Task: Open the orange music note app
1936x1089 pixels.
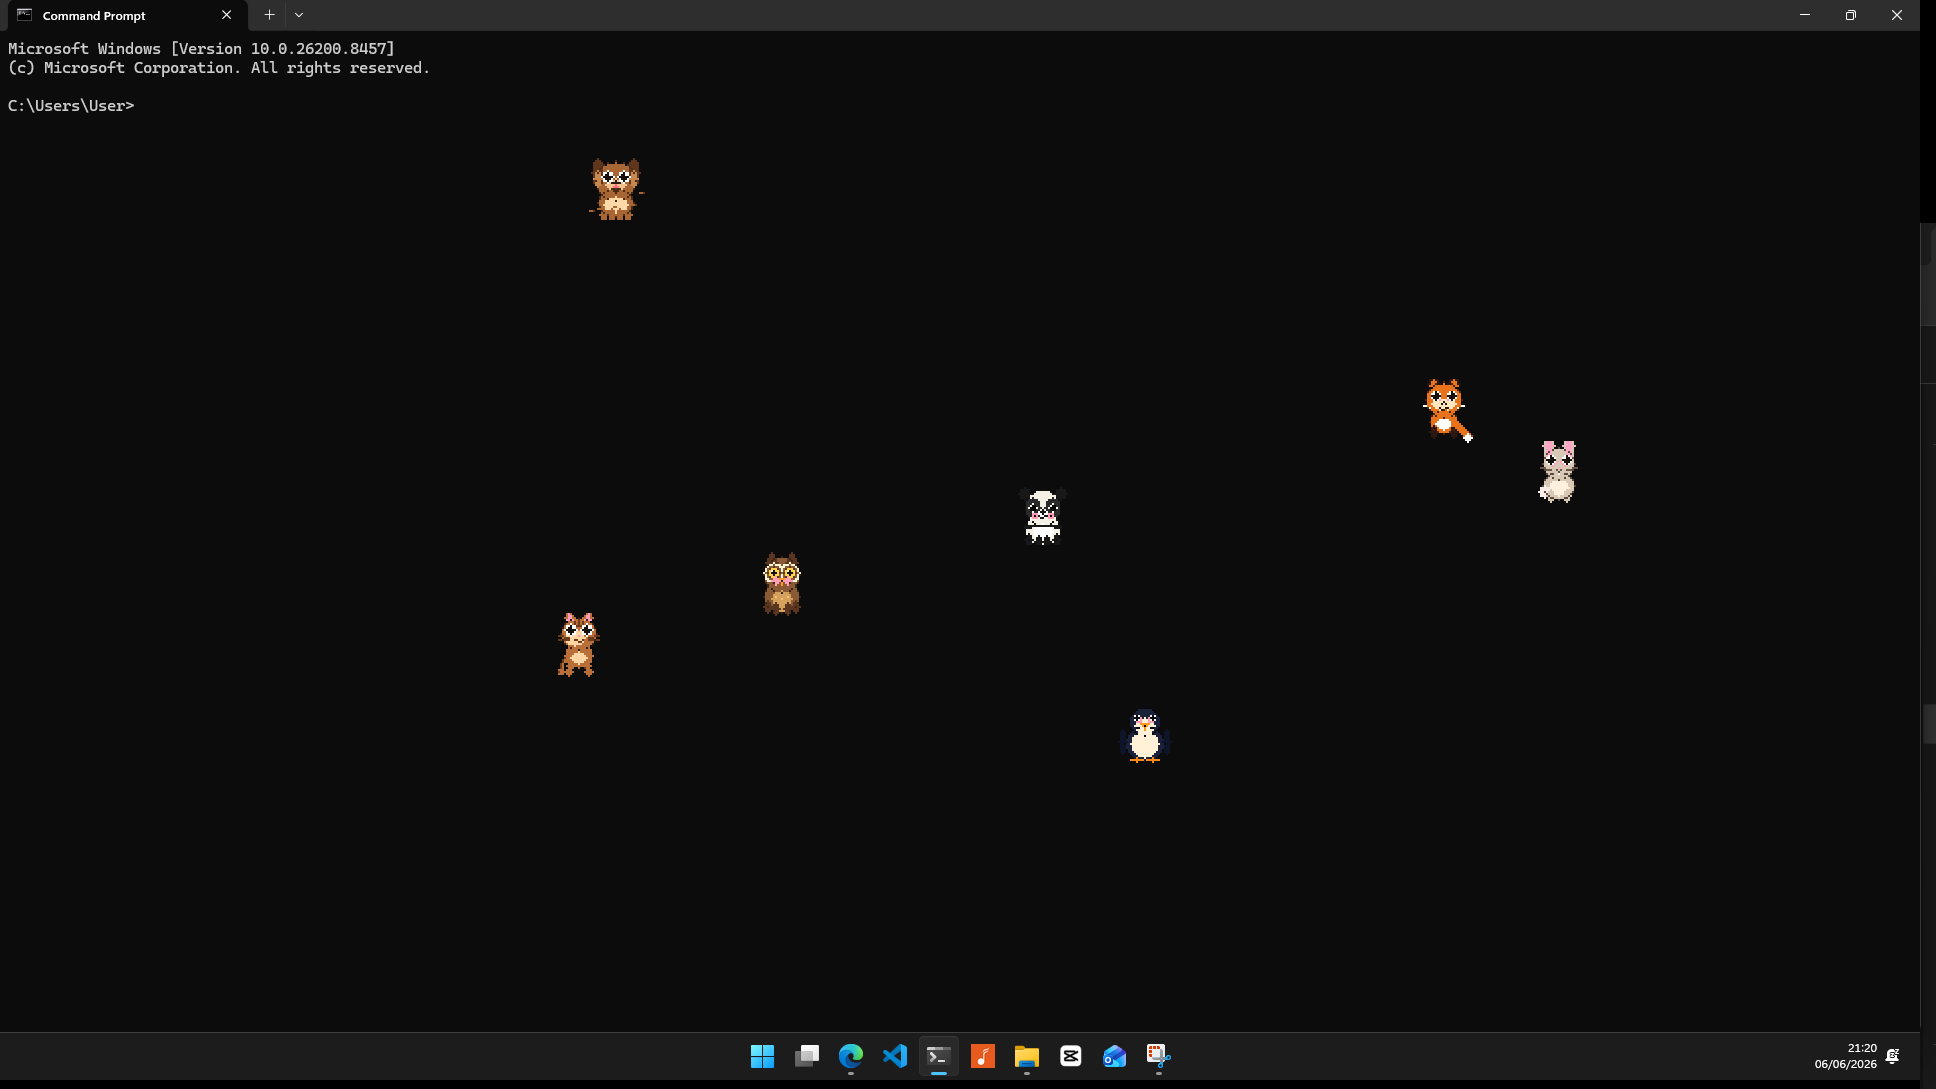Action: pyautogui.click(x=983, y=1056)
